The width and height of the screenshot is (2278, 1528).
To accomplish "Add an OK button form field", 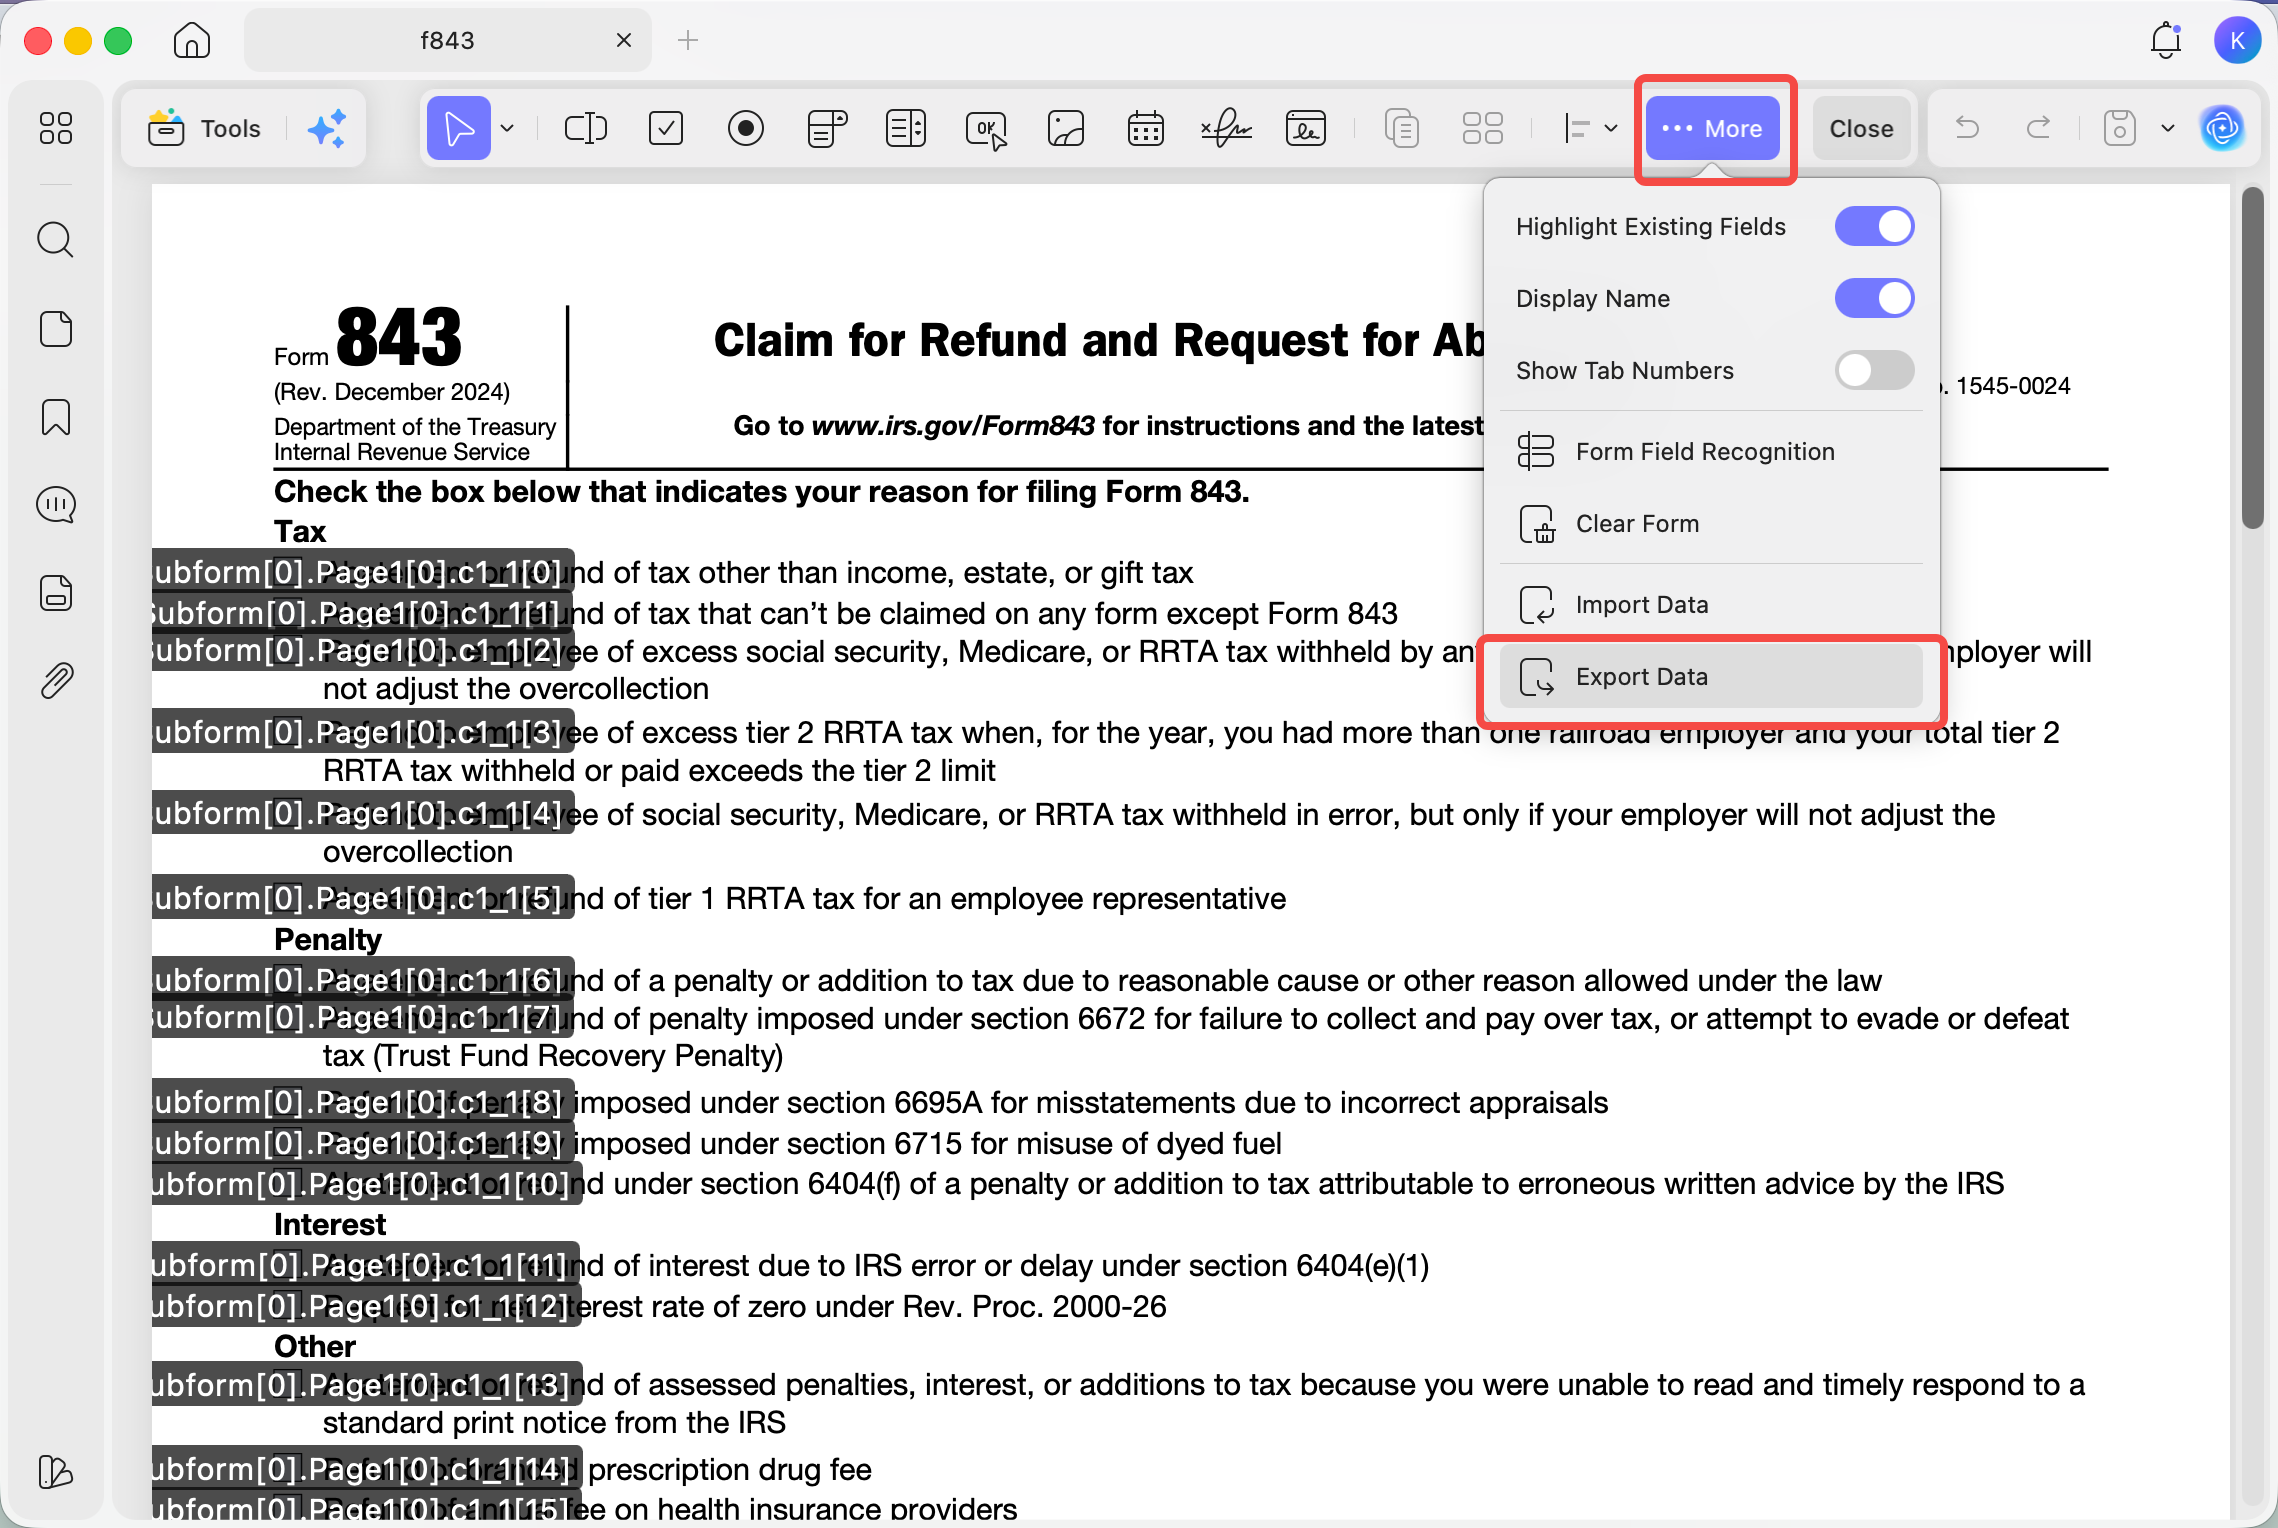I will tap(986, 129).
